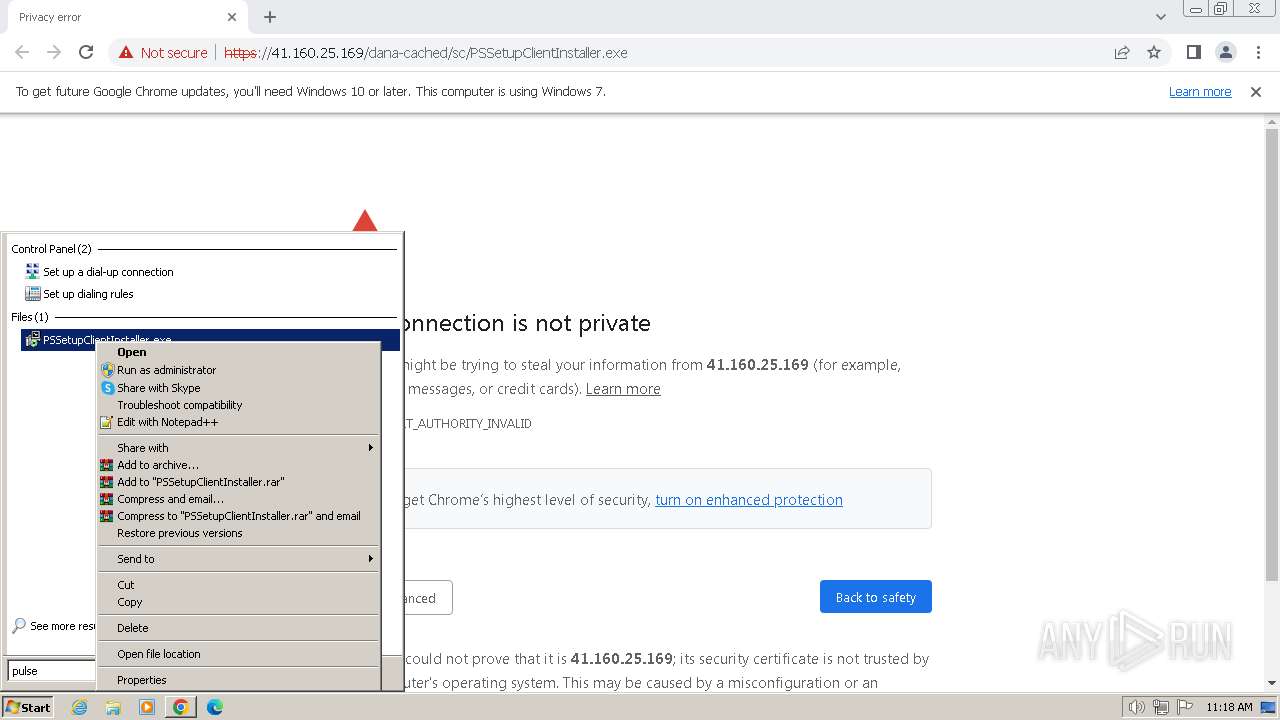
Task: Bookmark this page with the star icon
Action: tap(1154, 52)
